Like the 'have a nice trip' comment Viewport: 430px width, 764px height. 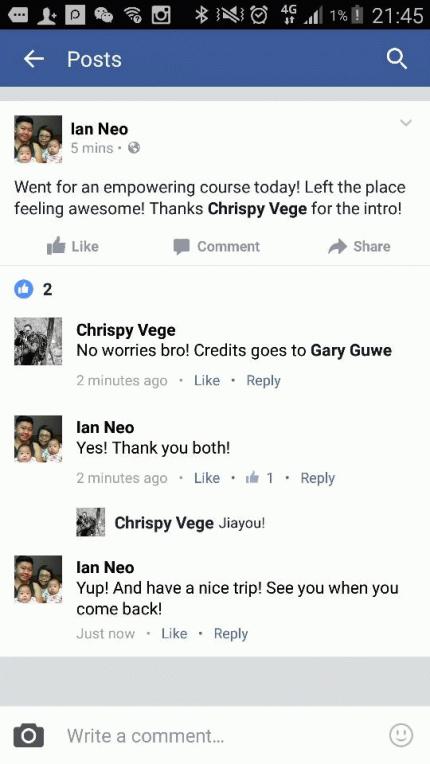click(x=174, y=633)
